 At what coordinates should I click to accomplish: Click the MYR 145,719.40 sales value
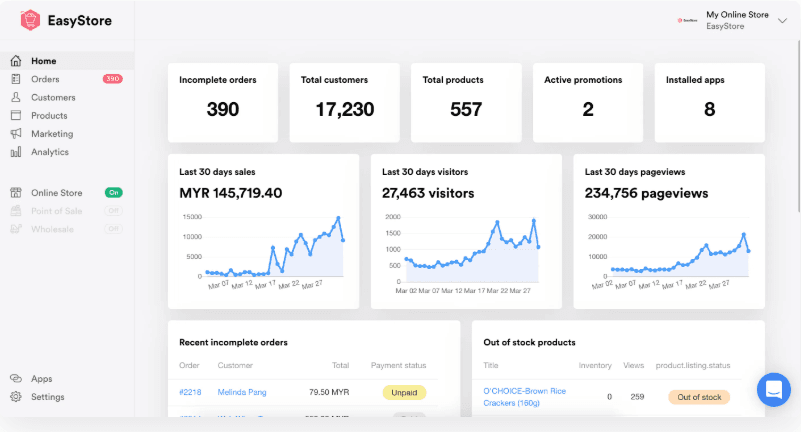click(230, 193)
